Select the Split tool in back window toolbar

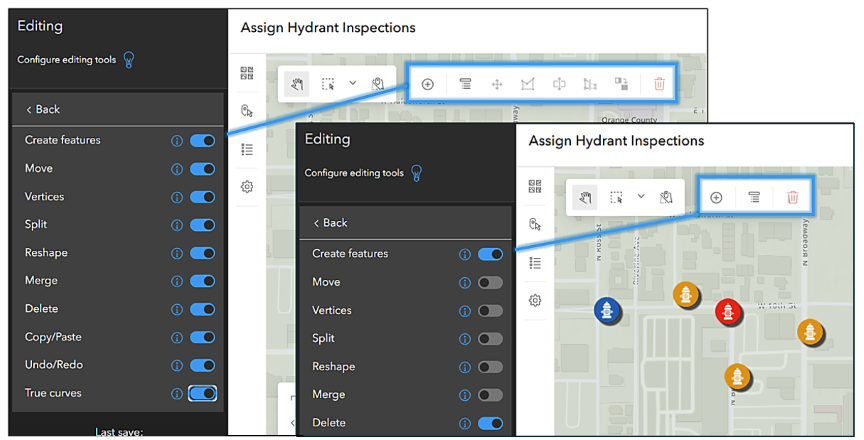click(559, 84)
